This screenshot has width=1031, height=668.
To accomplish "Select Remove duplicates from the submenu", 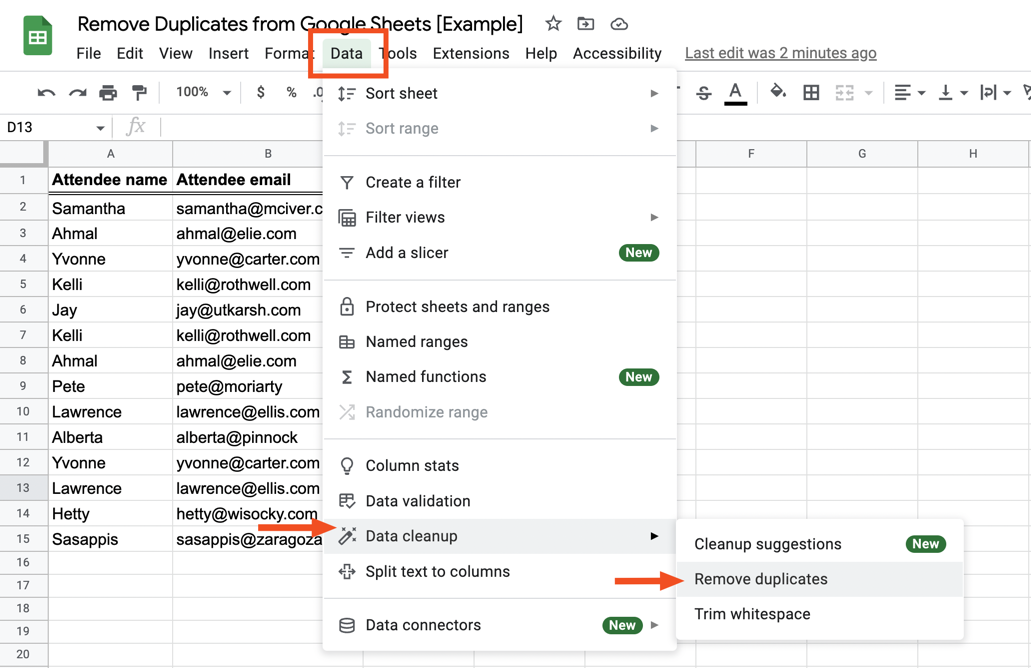I will coord(763,578).
